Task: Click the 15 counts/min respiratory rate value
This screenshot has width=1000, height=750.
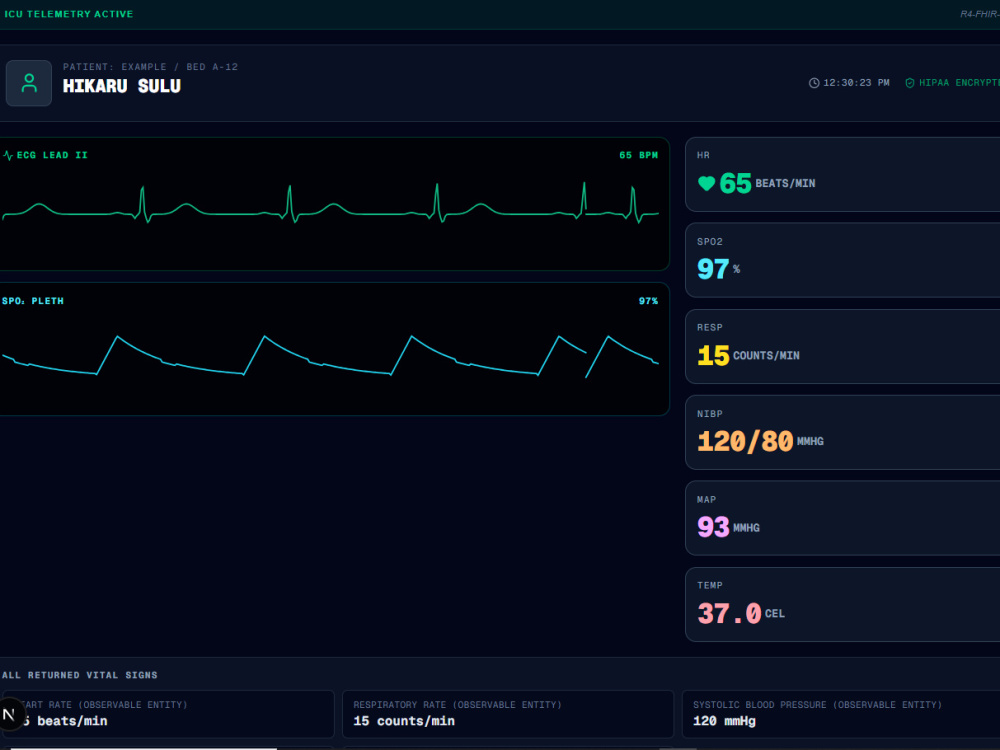Action: point(404,721)
